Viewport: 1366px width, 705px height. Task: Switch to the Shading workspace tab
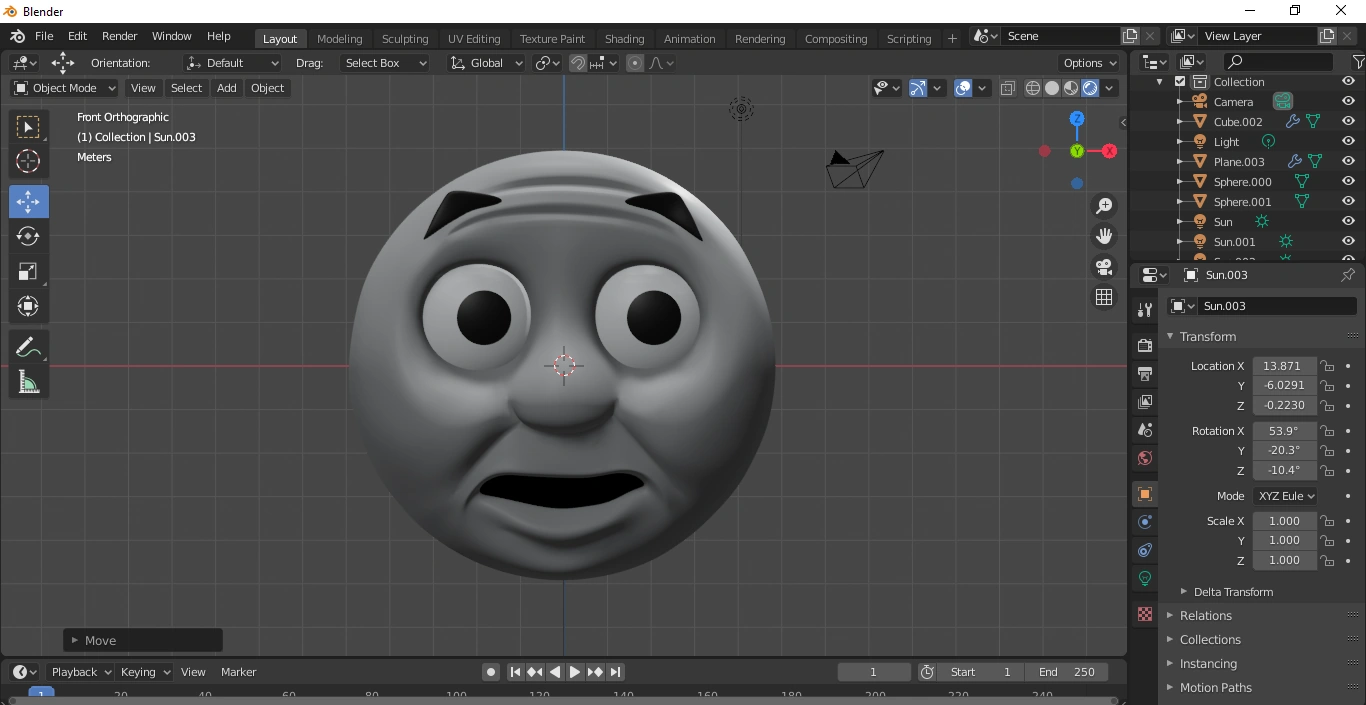click(x=624, y=38)
